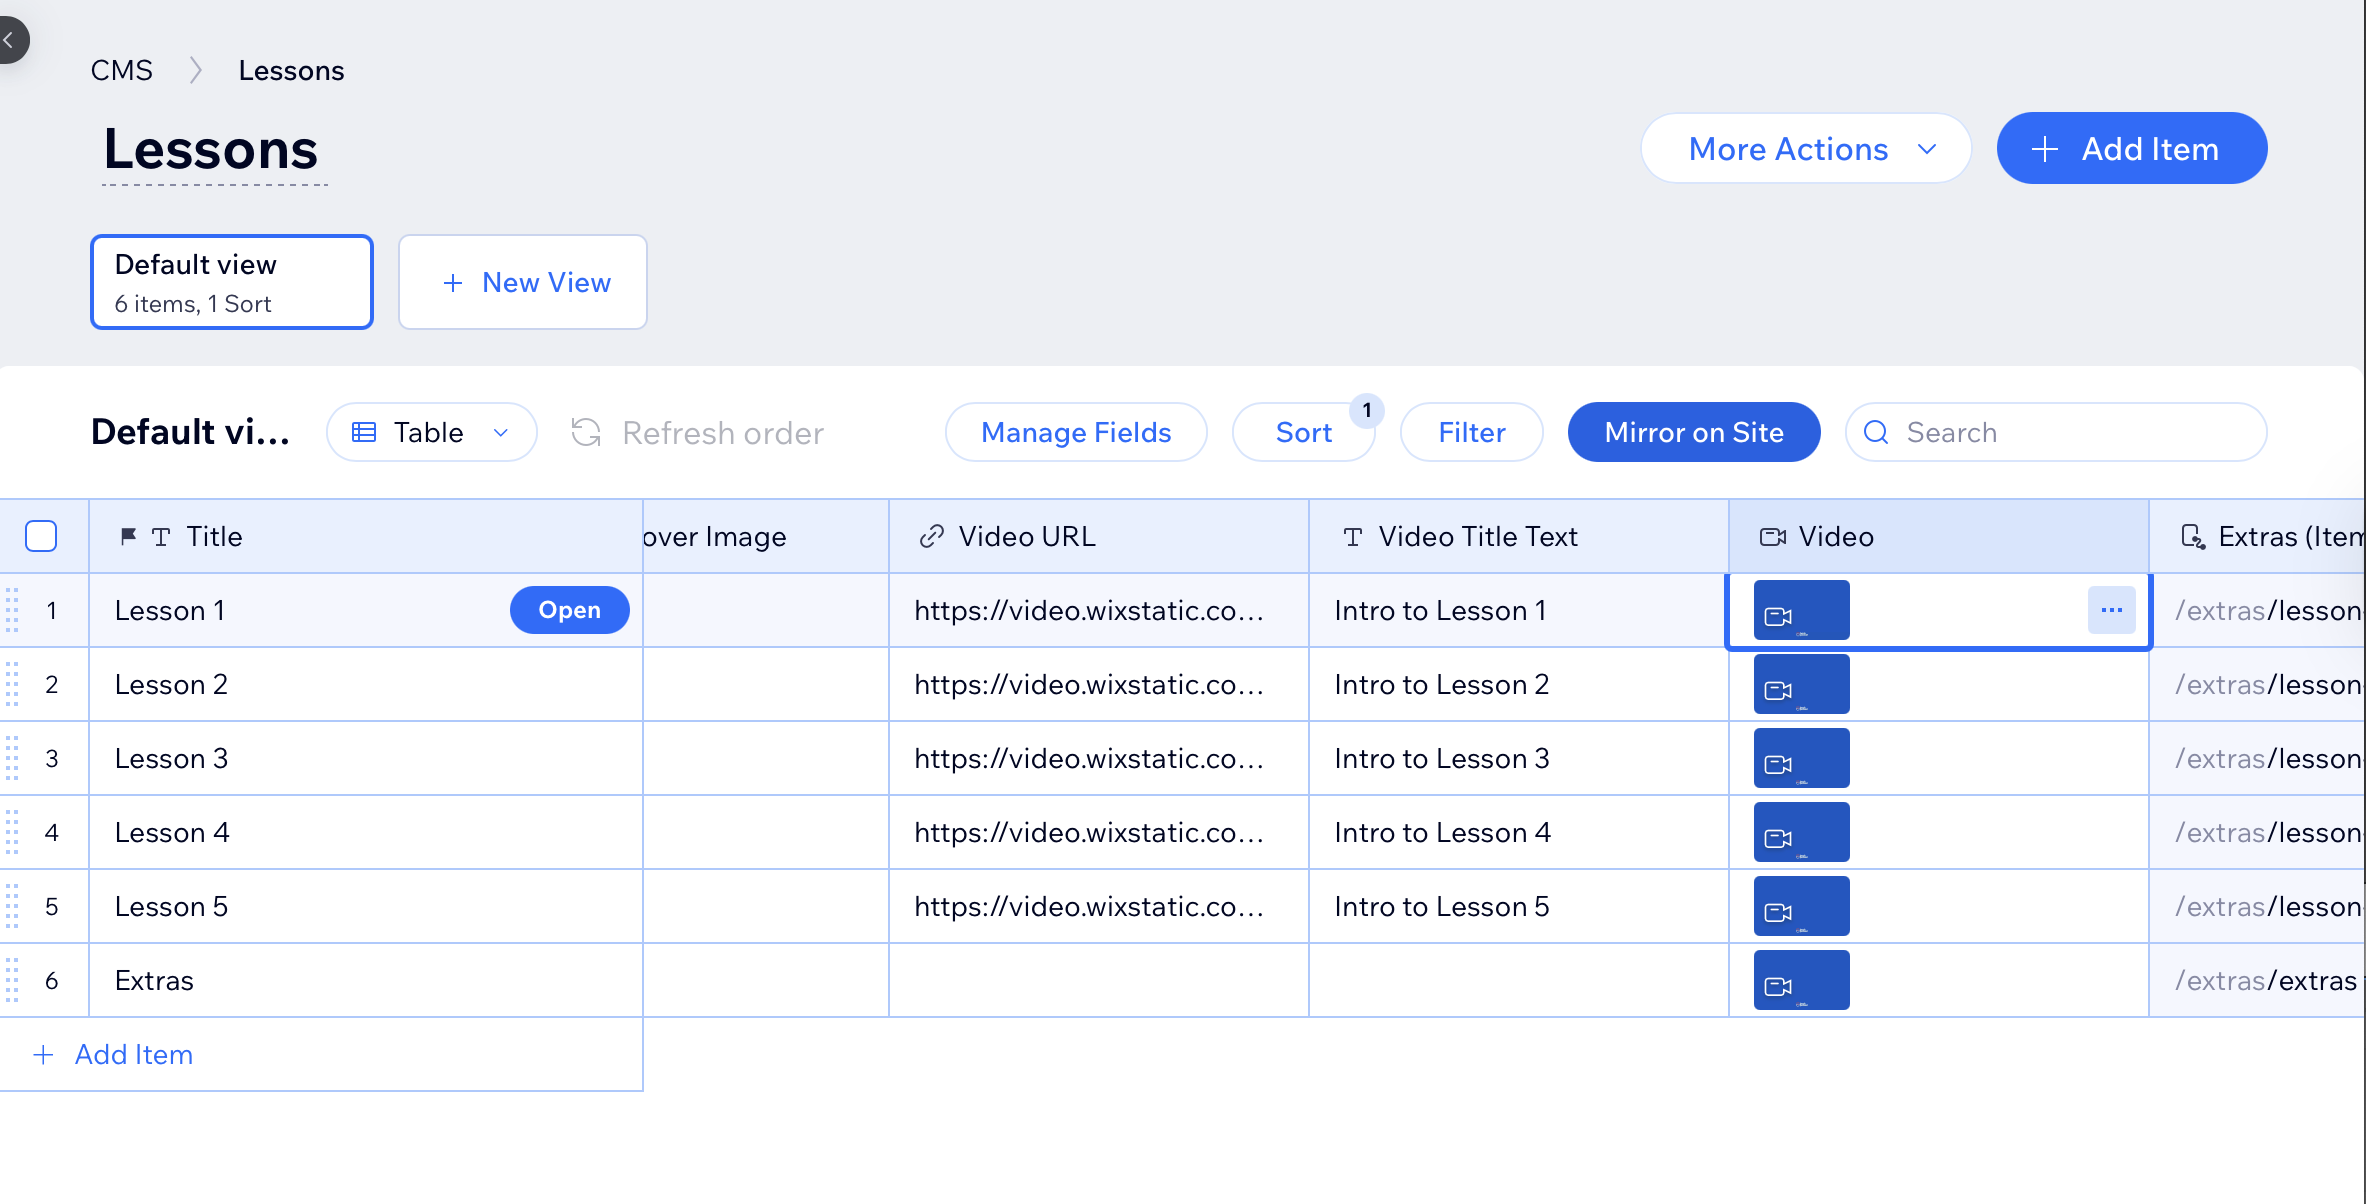Click the Refresh order icon
Screen dimensions: 2366x1204
click(x=586, y=432)
